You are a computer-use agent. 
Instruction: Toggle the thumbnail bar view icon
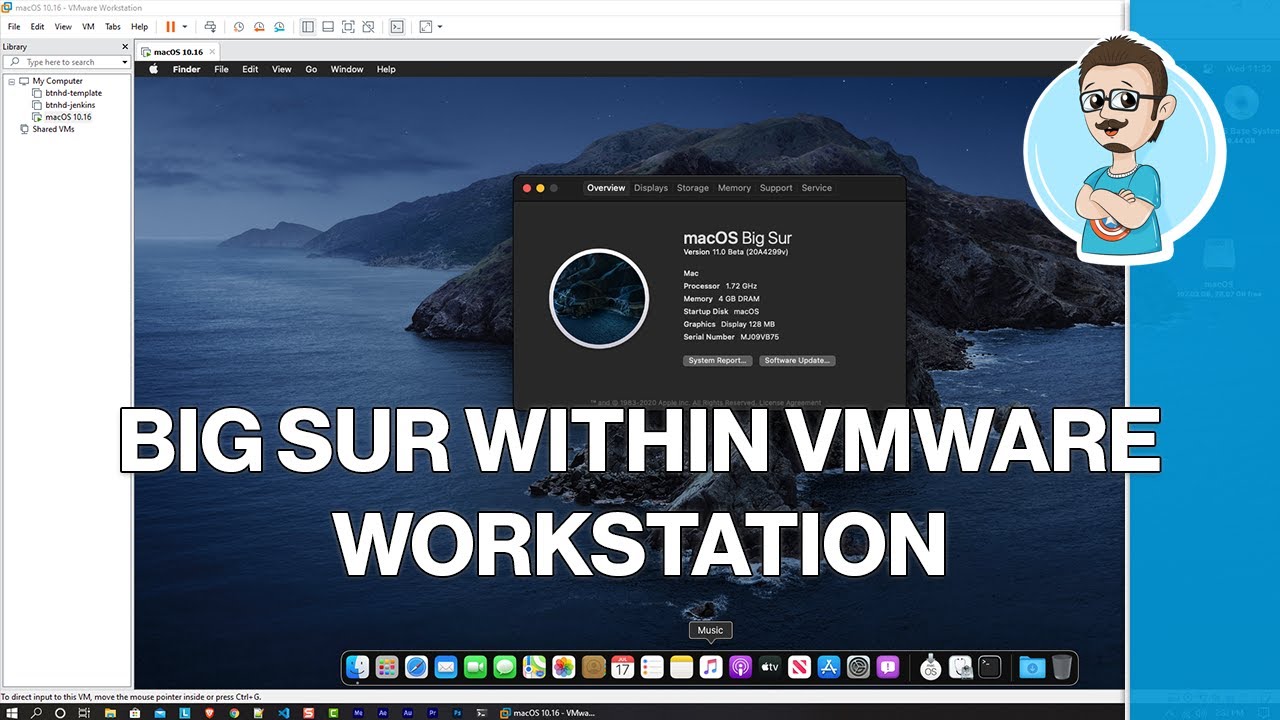(x=328, y=27)
